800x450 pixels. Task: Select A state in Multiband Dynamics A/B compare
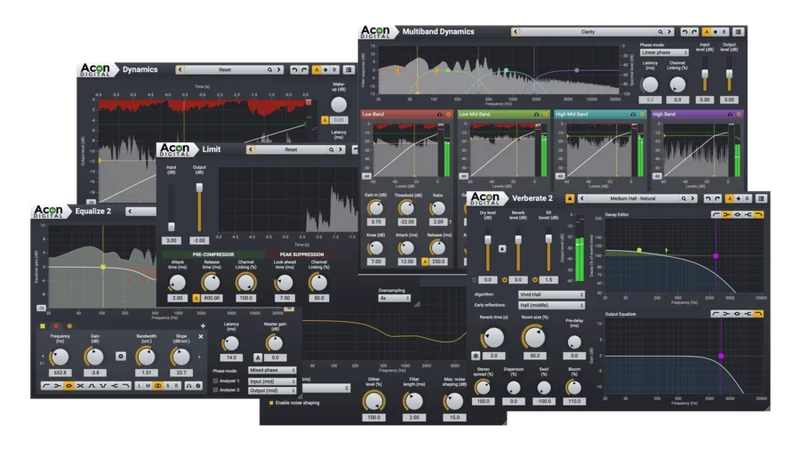click(707, 32)
